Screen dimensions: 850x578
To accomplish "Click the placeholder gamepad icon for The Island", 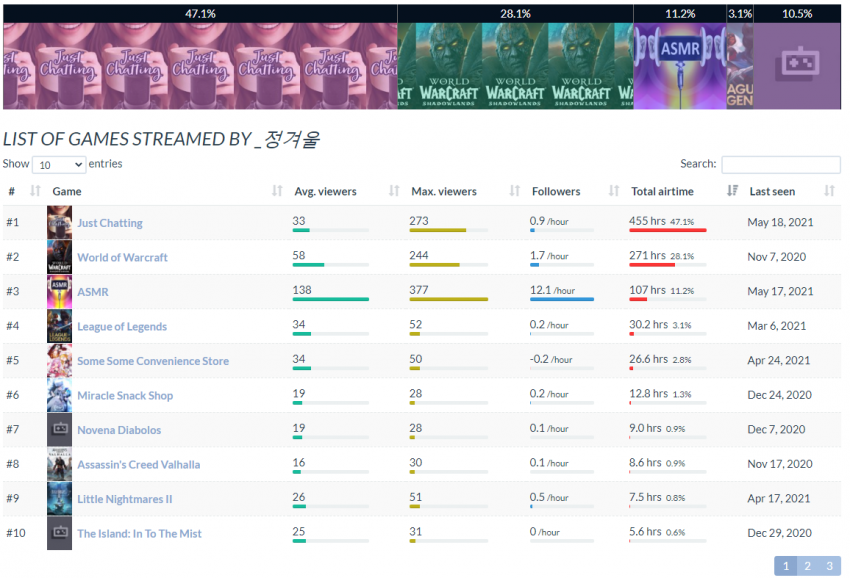I will 59,533.
